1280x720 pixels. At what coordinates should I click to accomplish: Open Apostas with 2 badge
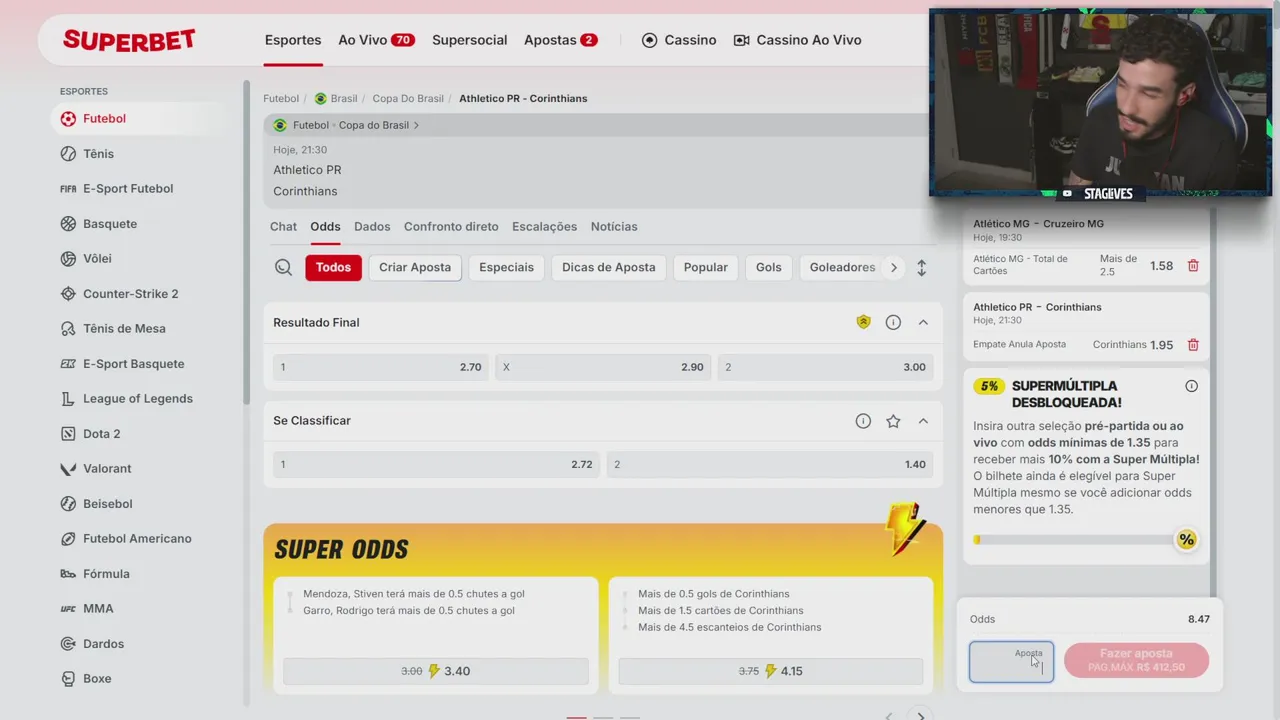point(561,40)
